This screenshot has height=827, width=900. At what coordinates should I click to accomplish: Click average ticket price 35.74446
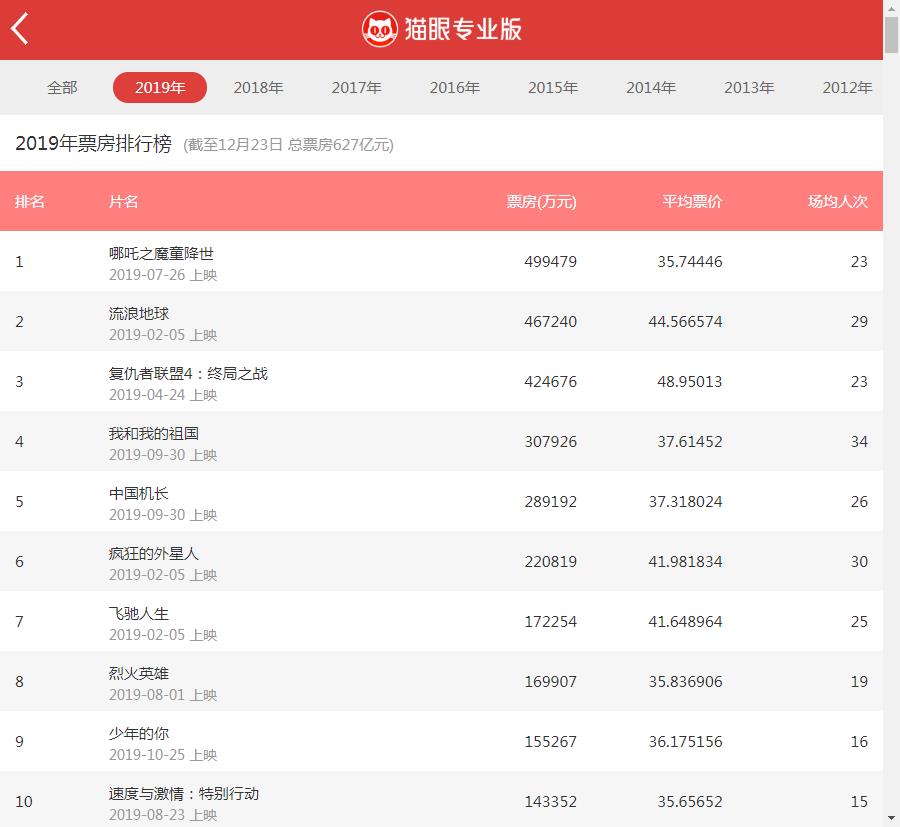(x=690, y=262)
